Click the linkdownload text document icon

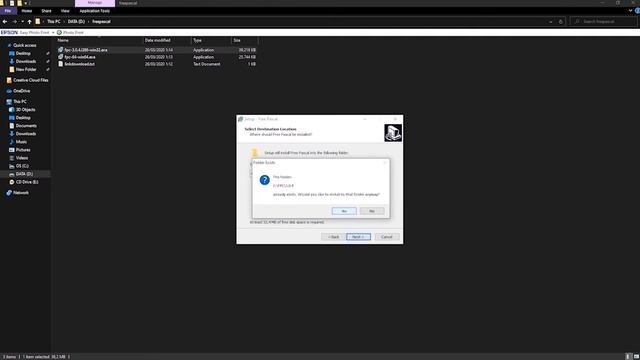click(60, 64)
